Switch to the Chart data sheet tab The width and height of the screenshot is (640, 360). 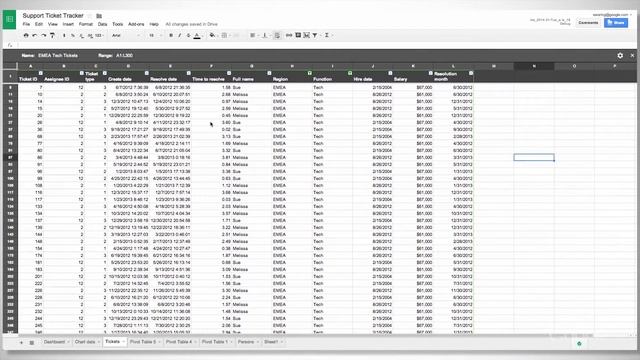tap(87, 342)
